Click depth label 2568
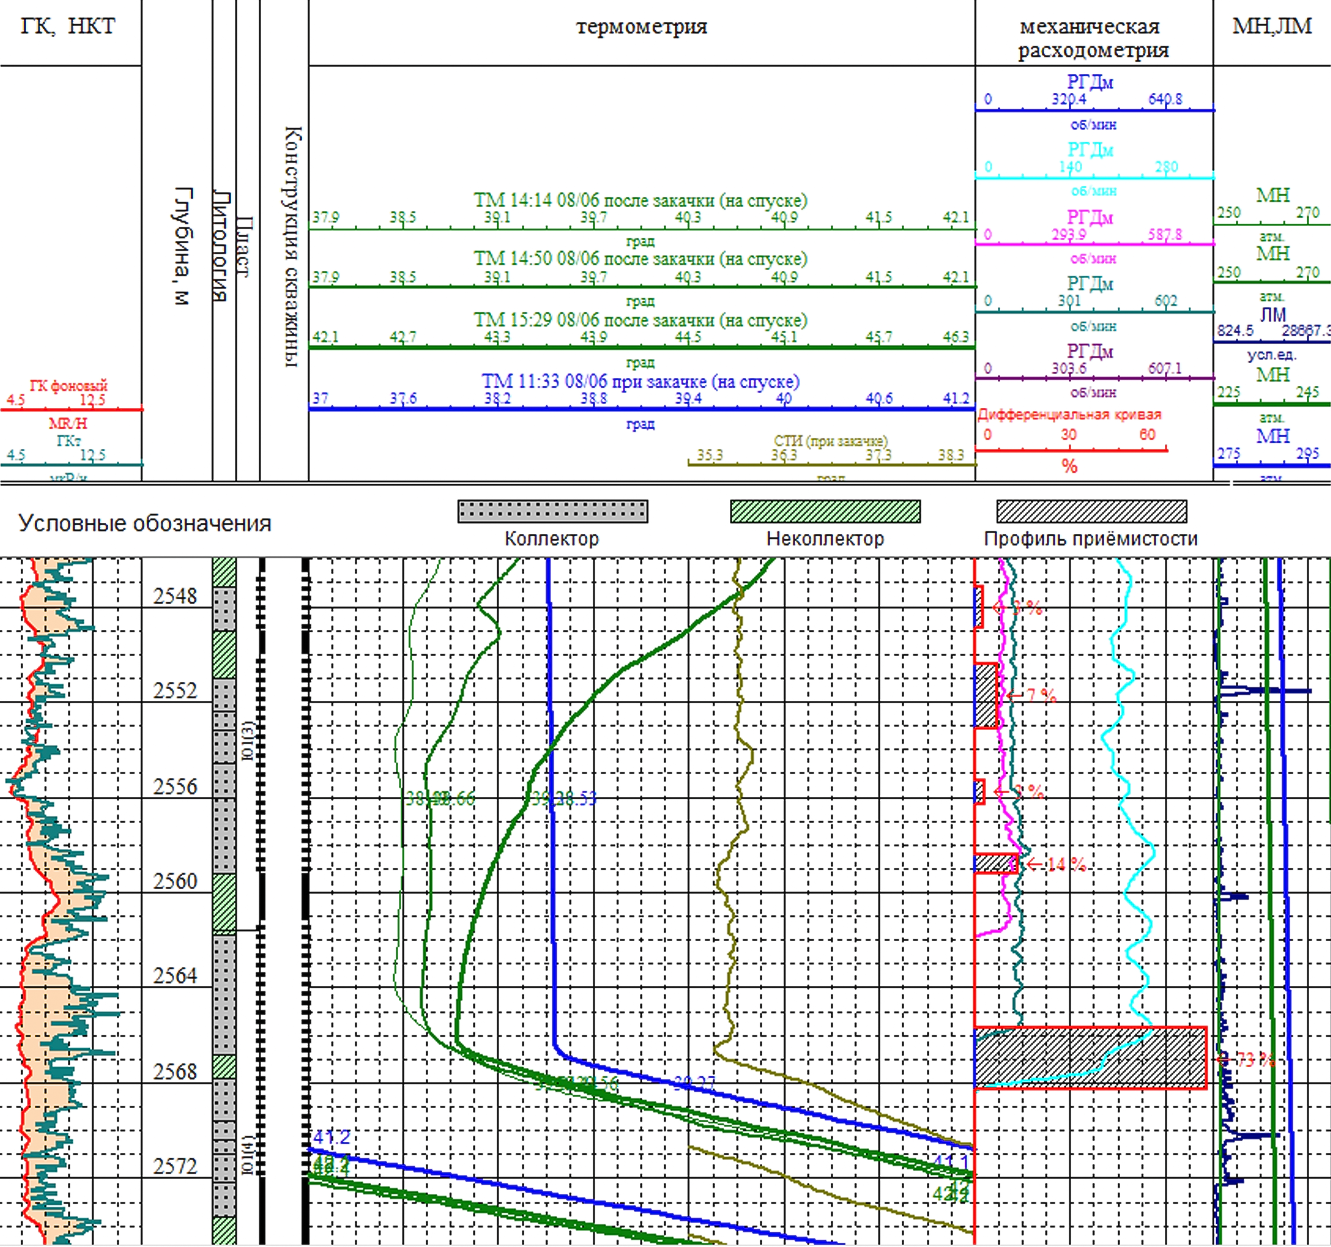The image size is (1331, 1247). click(x=175, y=1071)
